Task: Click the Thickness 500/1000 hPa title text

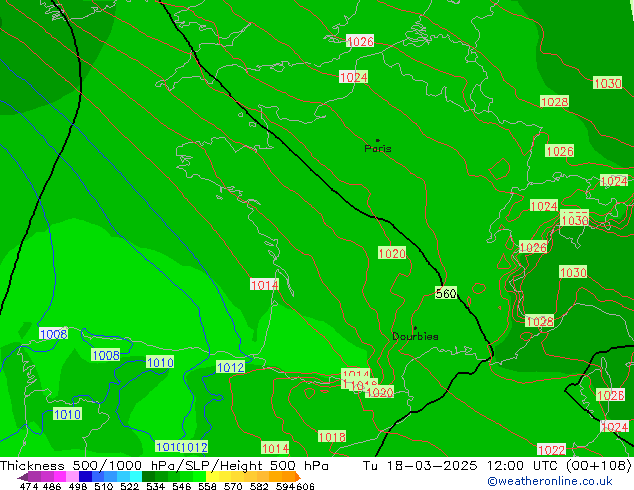Action: (x=89, y=465)
